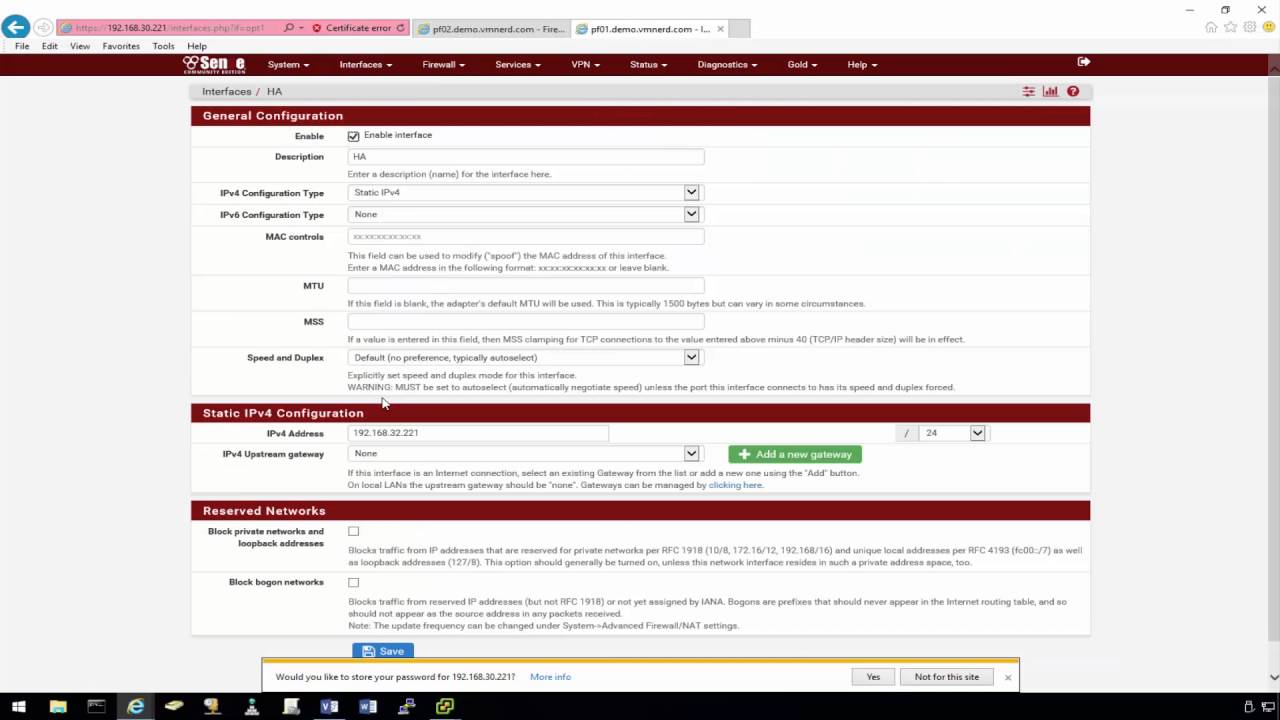The height and width of the screenshot is (720, 1280).
Task: Click the IE smiley feedback icon
Action: point(1267,27)
